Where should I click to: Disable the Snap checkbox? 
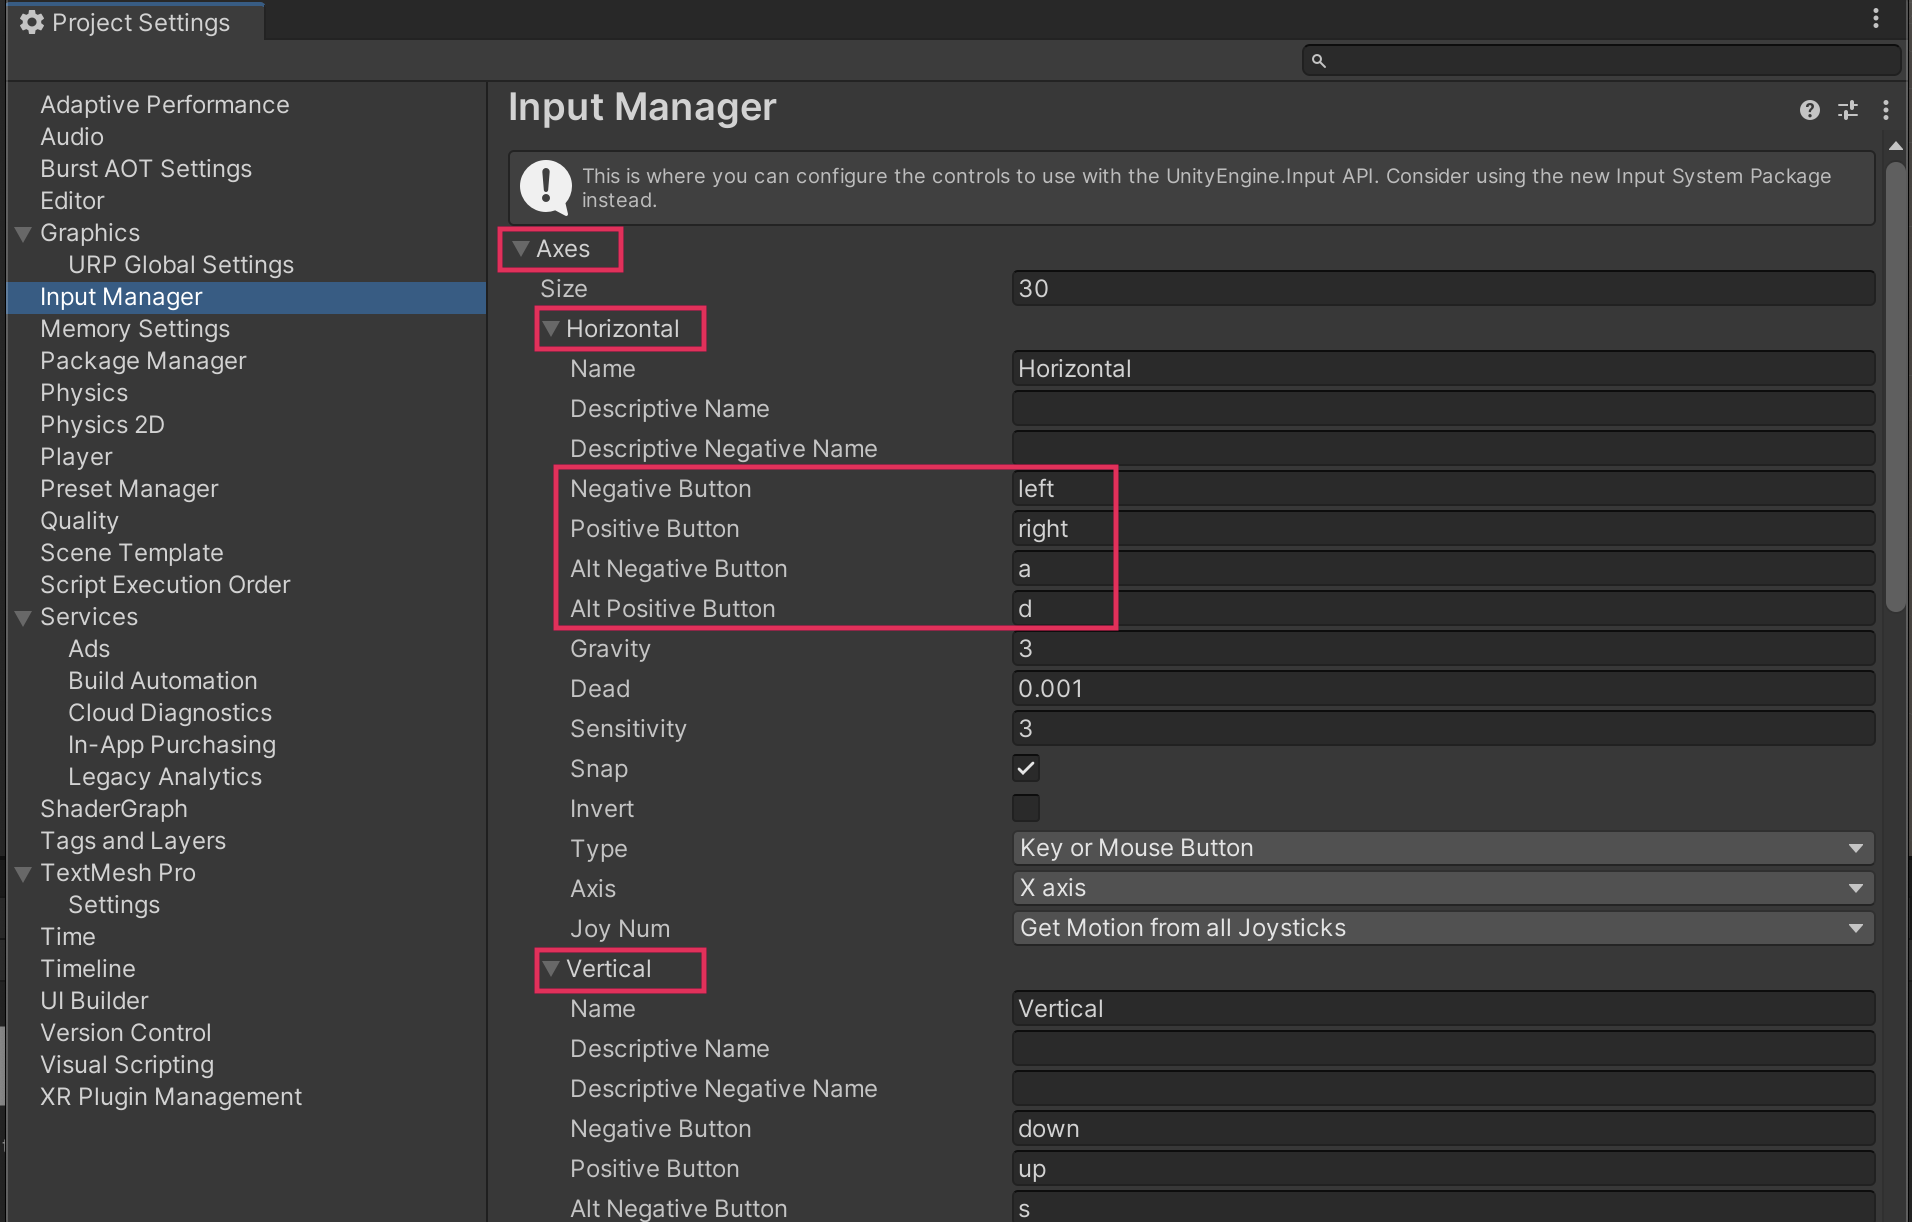click(x=1026, y=768)
